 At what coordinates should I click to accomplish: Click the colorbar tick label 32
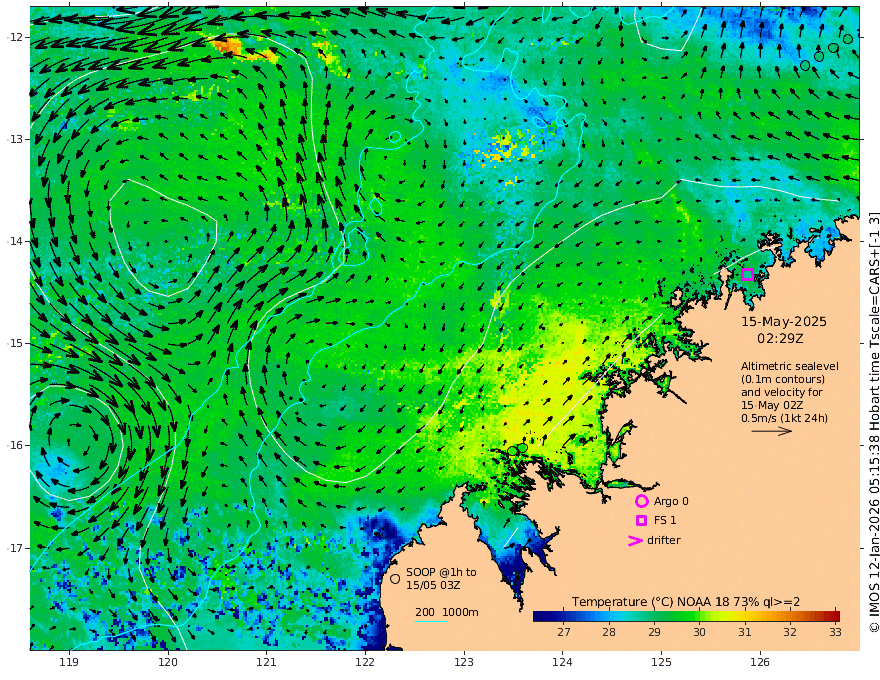pos(790,632)
